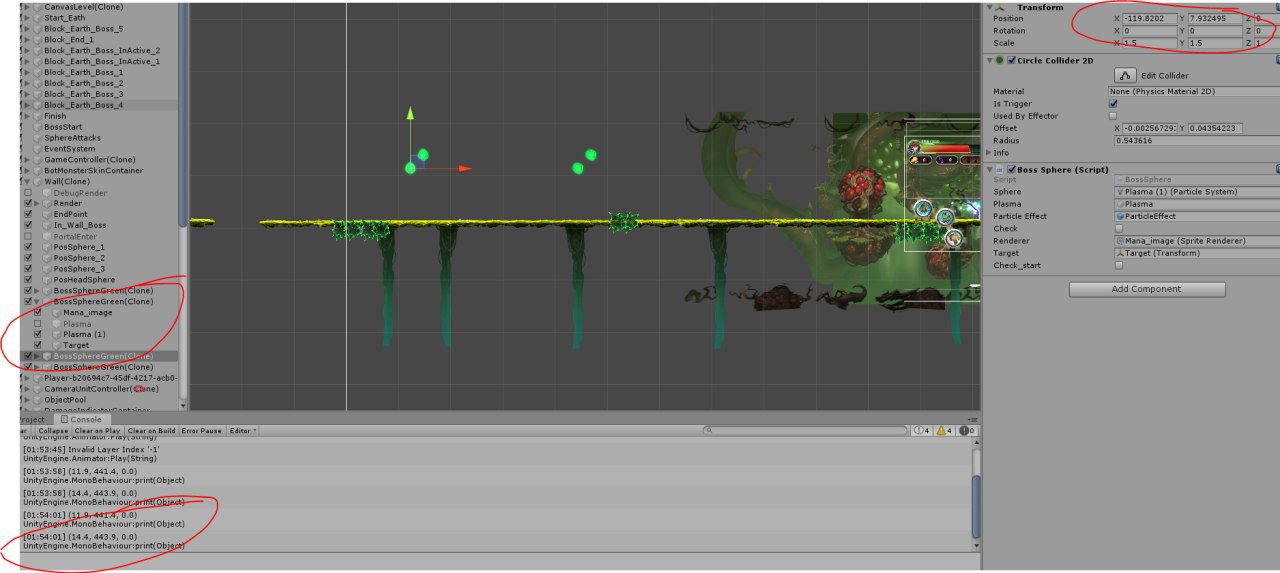This screenshot has height=573, width=1280.
Task: Select CameraUnitController(Clone) in the hierarchy
Action: (x=101, y=389)
